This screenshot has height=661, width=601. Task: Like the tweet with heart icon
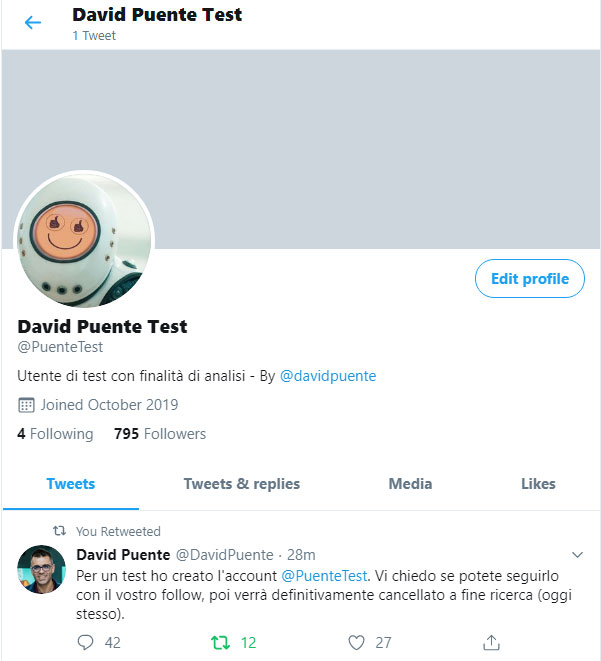[356, 642]
